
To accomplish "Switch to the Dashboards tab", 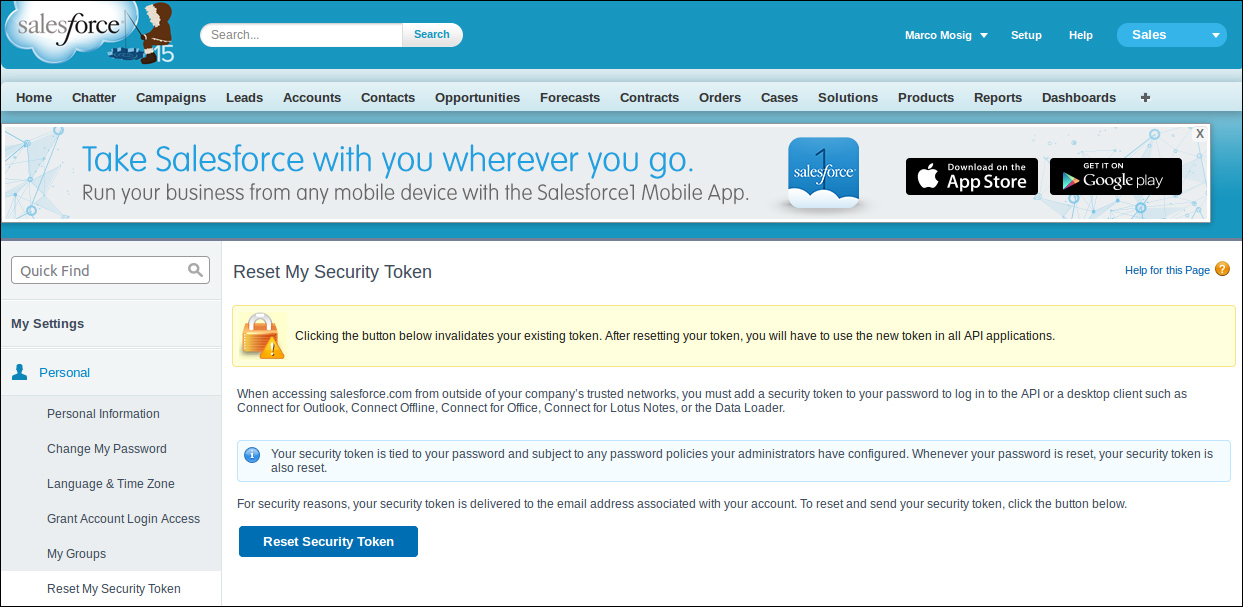I will point(1078,97).
